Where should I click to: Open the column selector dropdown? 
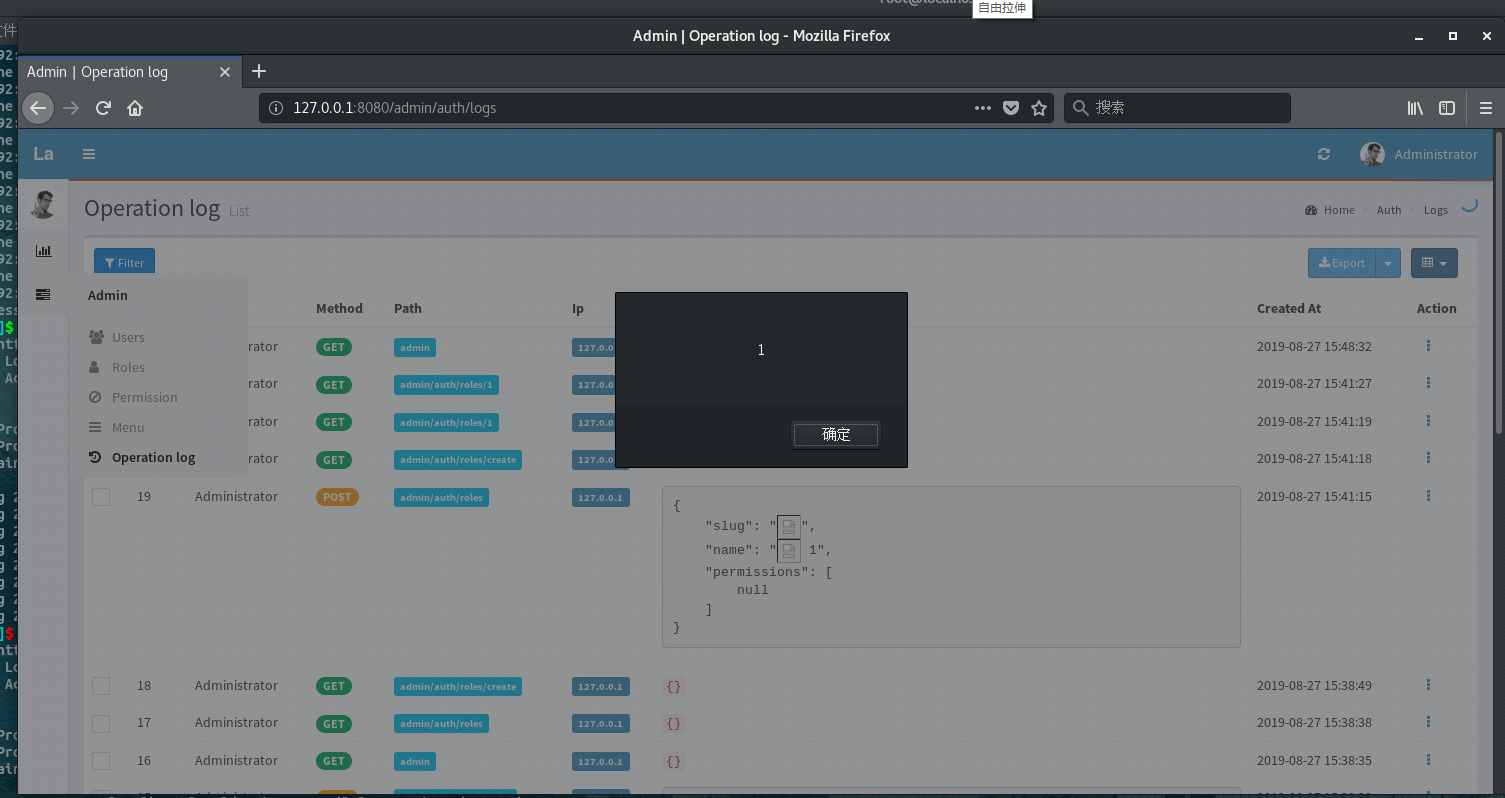click(x=1434, y=263)
